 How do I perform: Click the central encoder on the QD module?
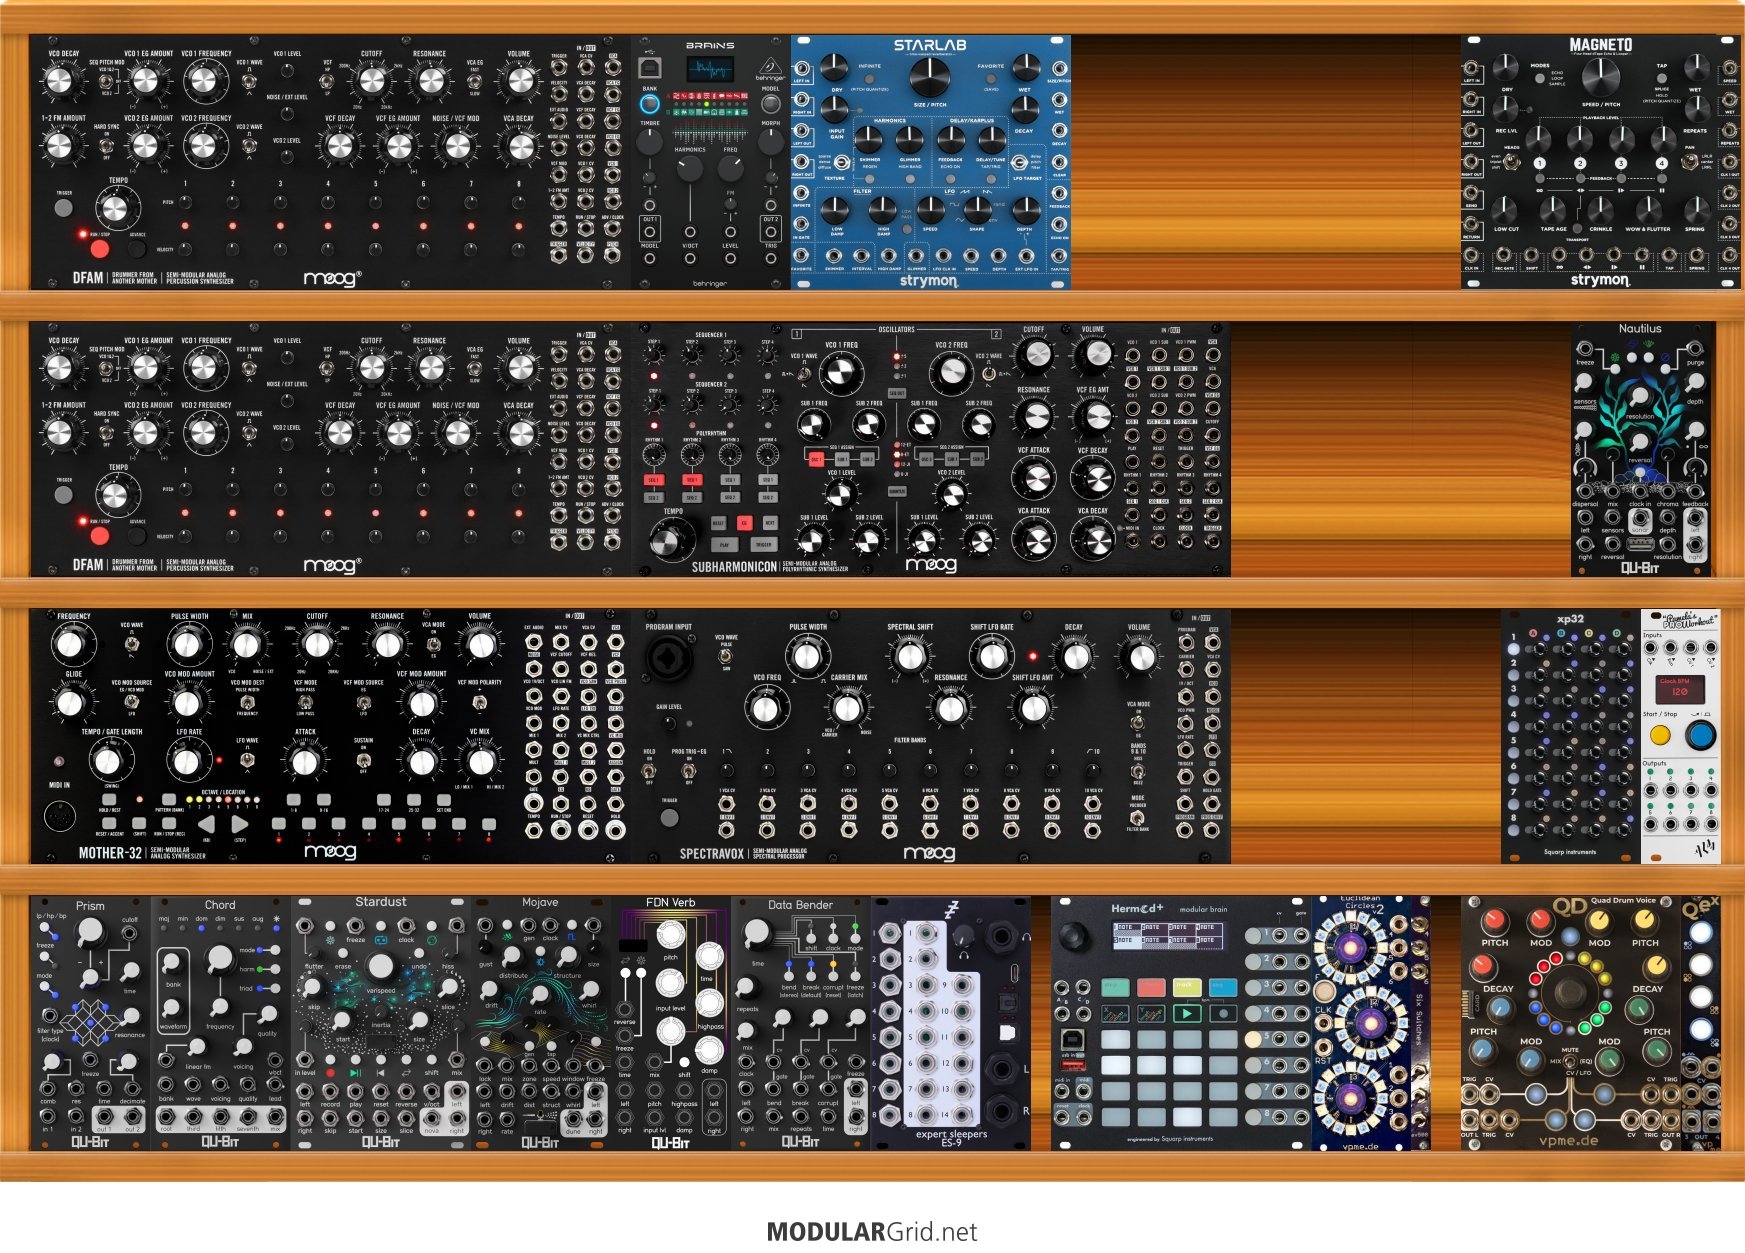(x=1568, y=993)
